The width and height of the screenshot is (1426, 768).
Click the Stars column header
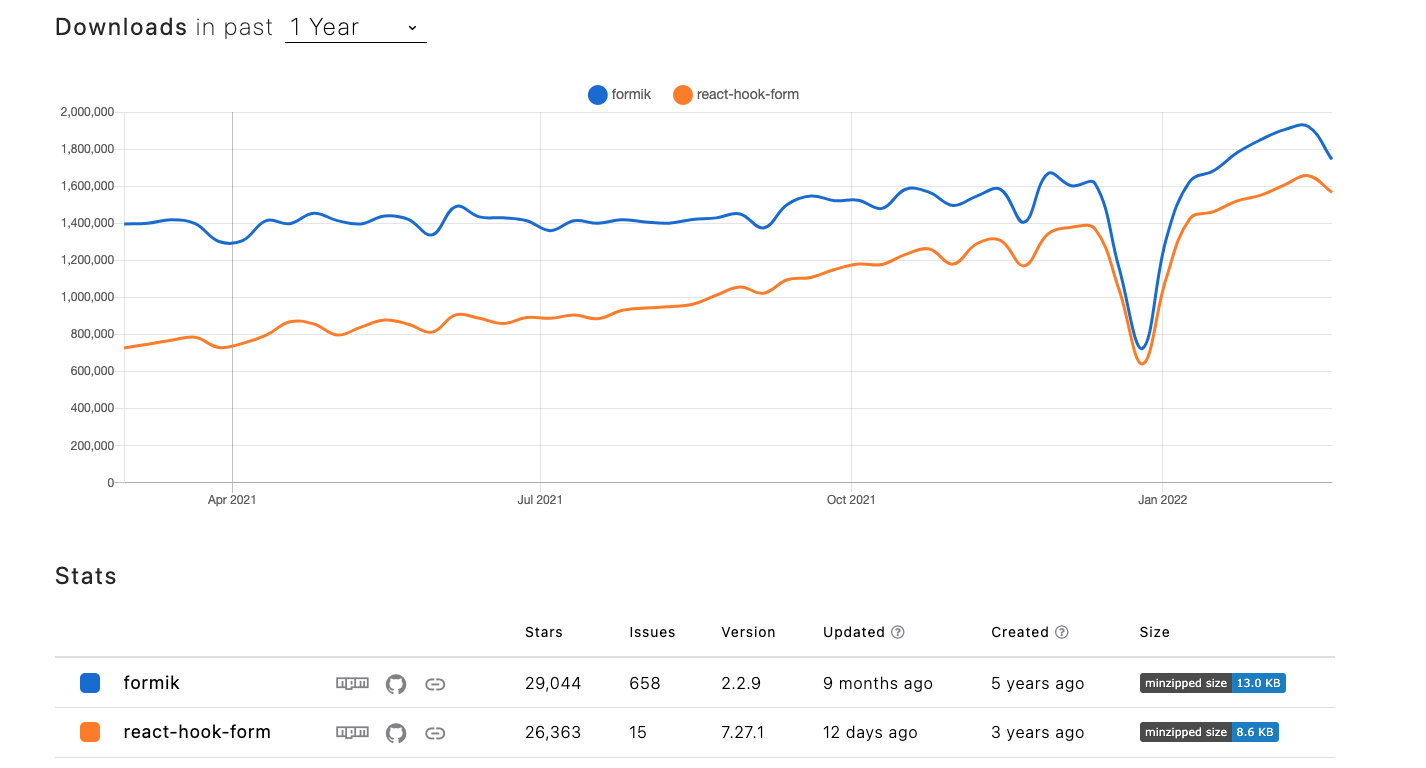click(544, 632)
